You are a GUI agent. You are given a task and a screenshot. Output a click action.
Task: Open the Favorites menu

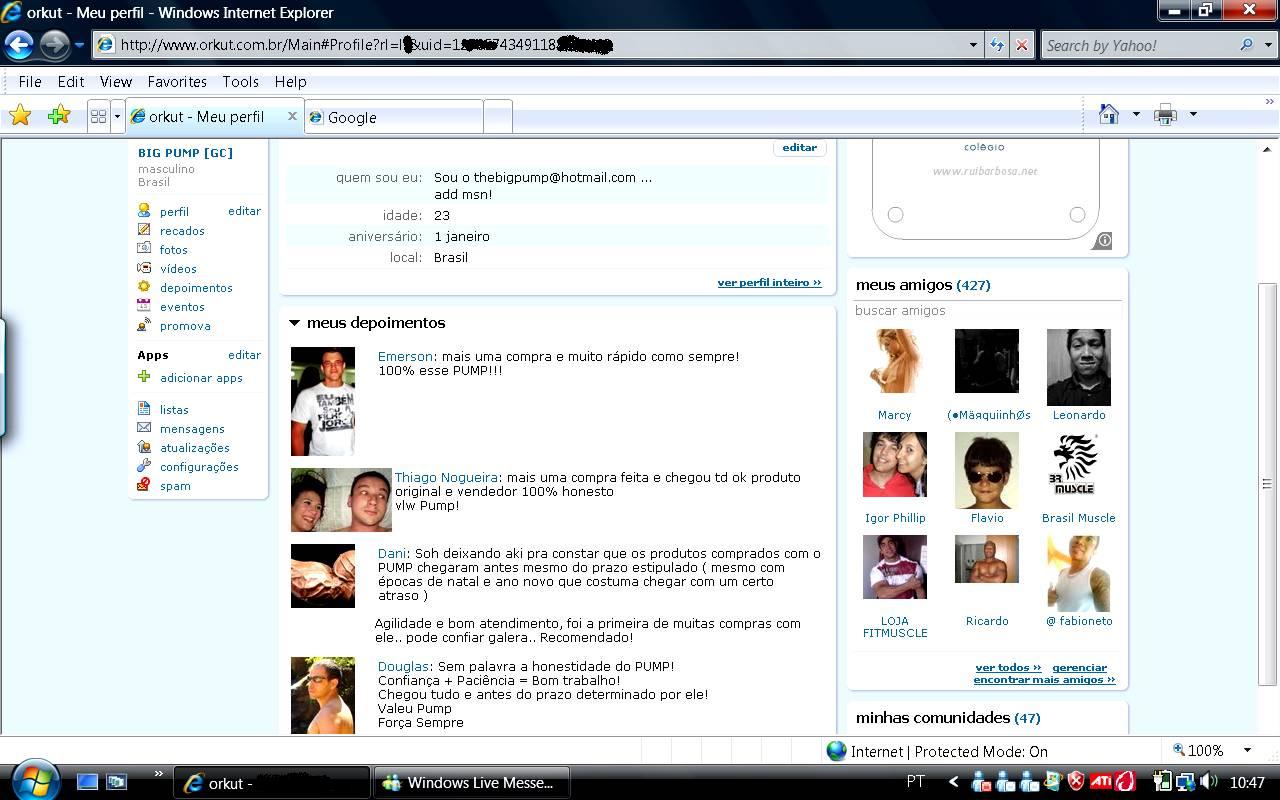177,82
